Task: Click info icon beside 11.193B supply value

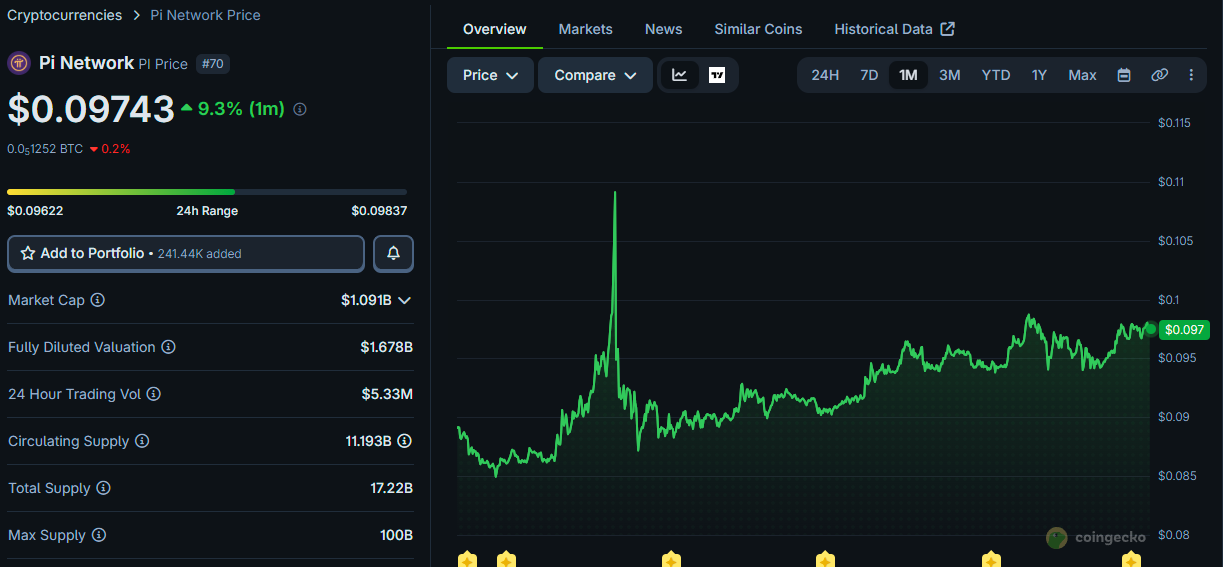Action: [x=405, y=441]
